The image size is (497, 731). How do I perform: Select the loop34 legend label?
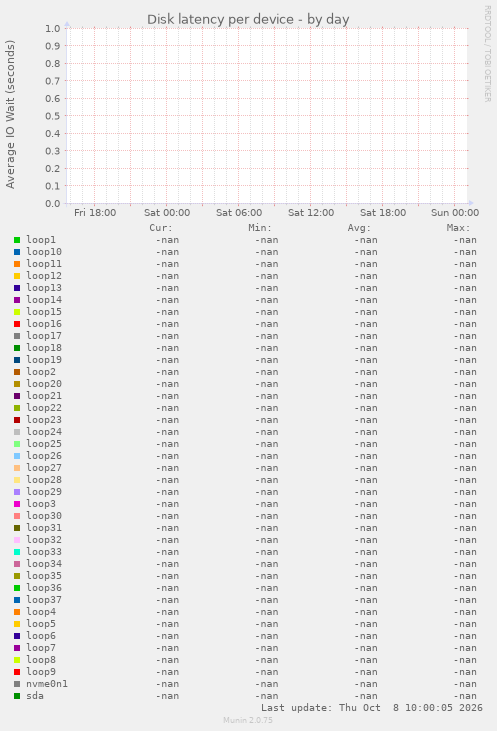pyautogui.click(x=44, y=564)
